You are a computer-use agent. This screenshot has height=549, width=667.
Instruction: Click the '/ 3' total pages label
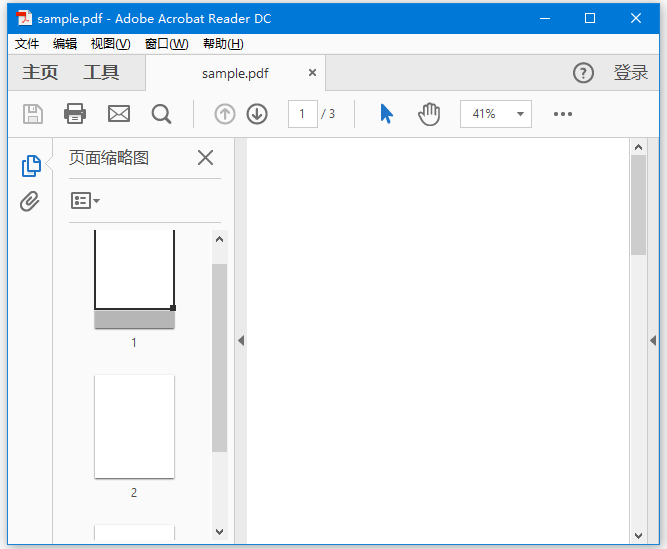coord(328,114)
